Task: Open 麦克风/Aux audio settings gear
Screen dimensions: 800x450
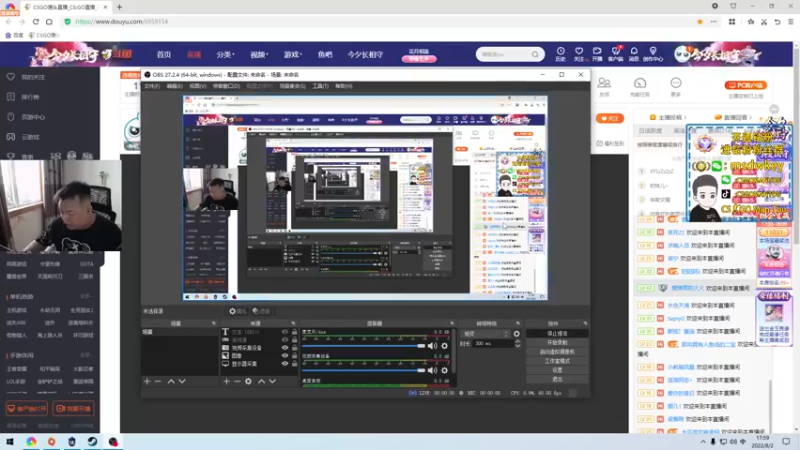Action: (x=444, y=346)
